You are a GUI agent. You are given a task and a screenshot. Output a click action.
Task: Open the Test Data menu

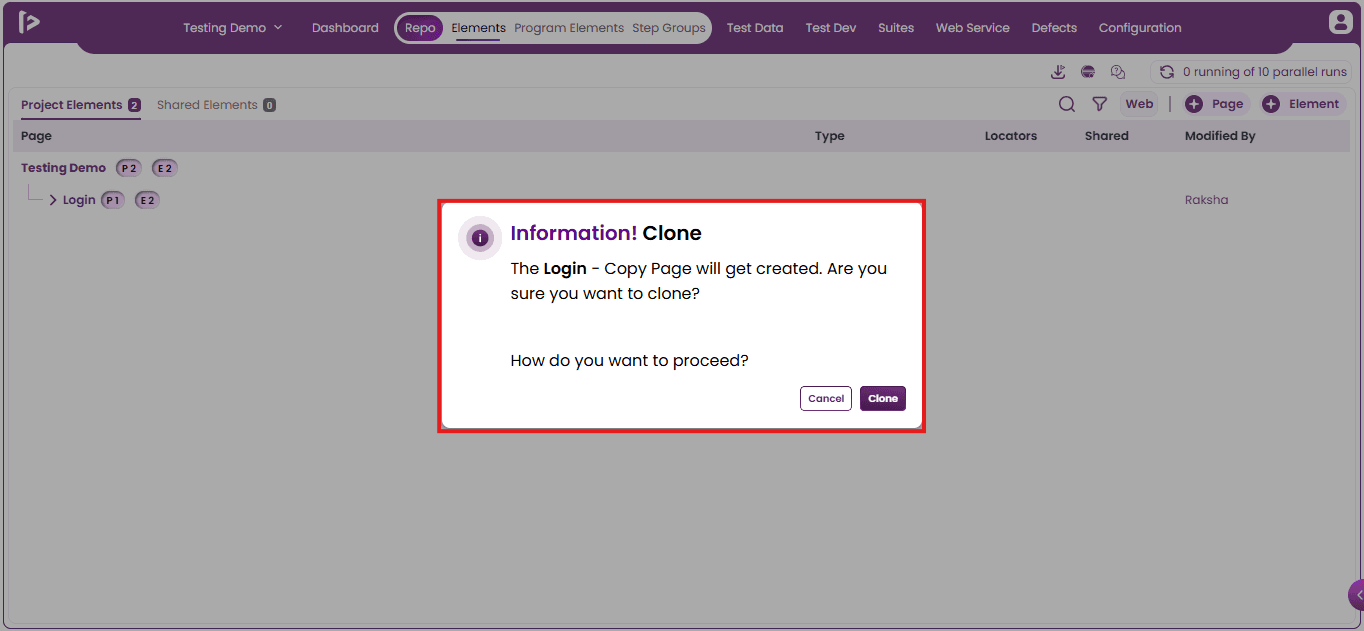tap(755, 28)
